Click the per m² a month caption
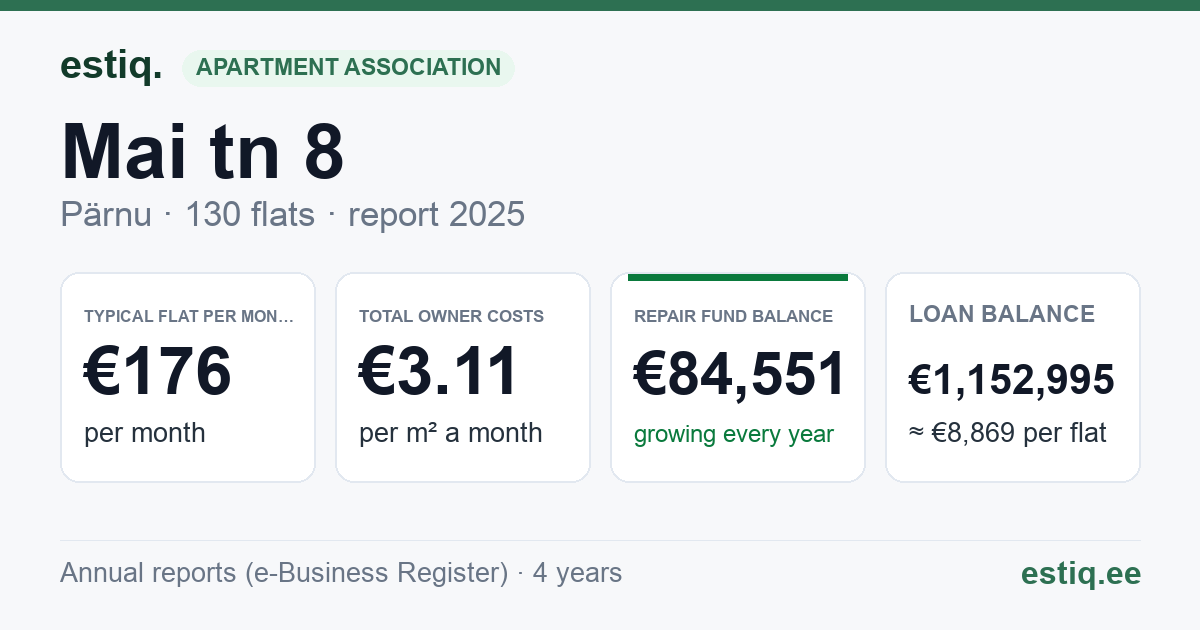The height and width of the screenshot is (630, 1200). [x=451, y=433]
